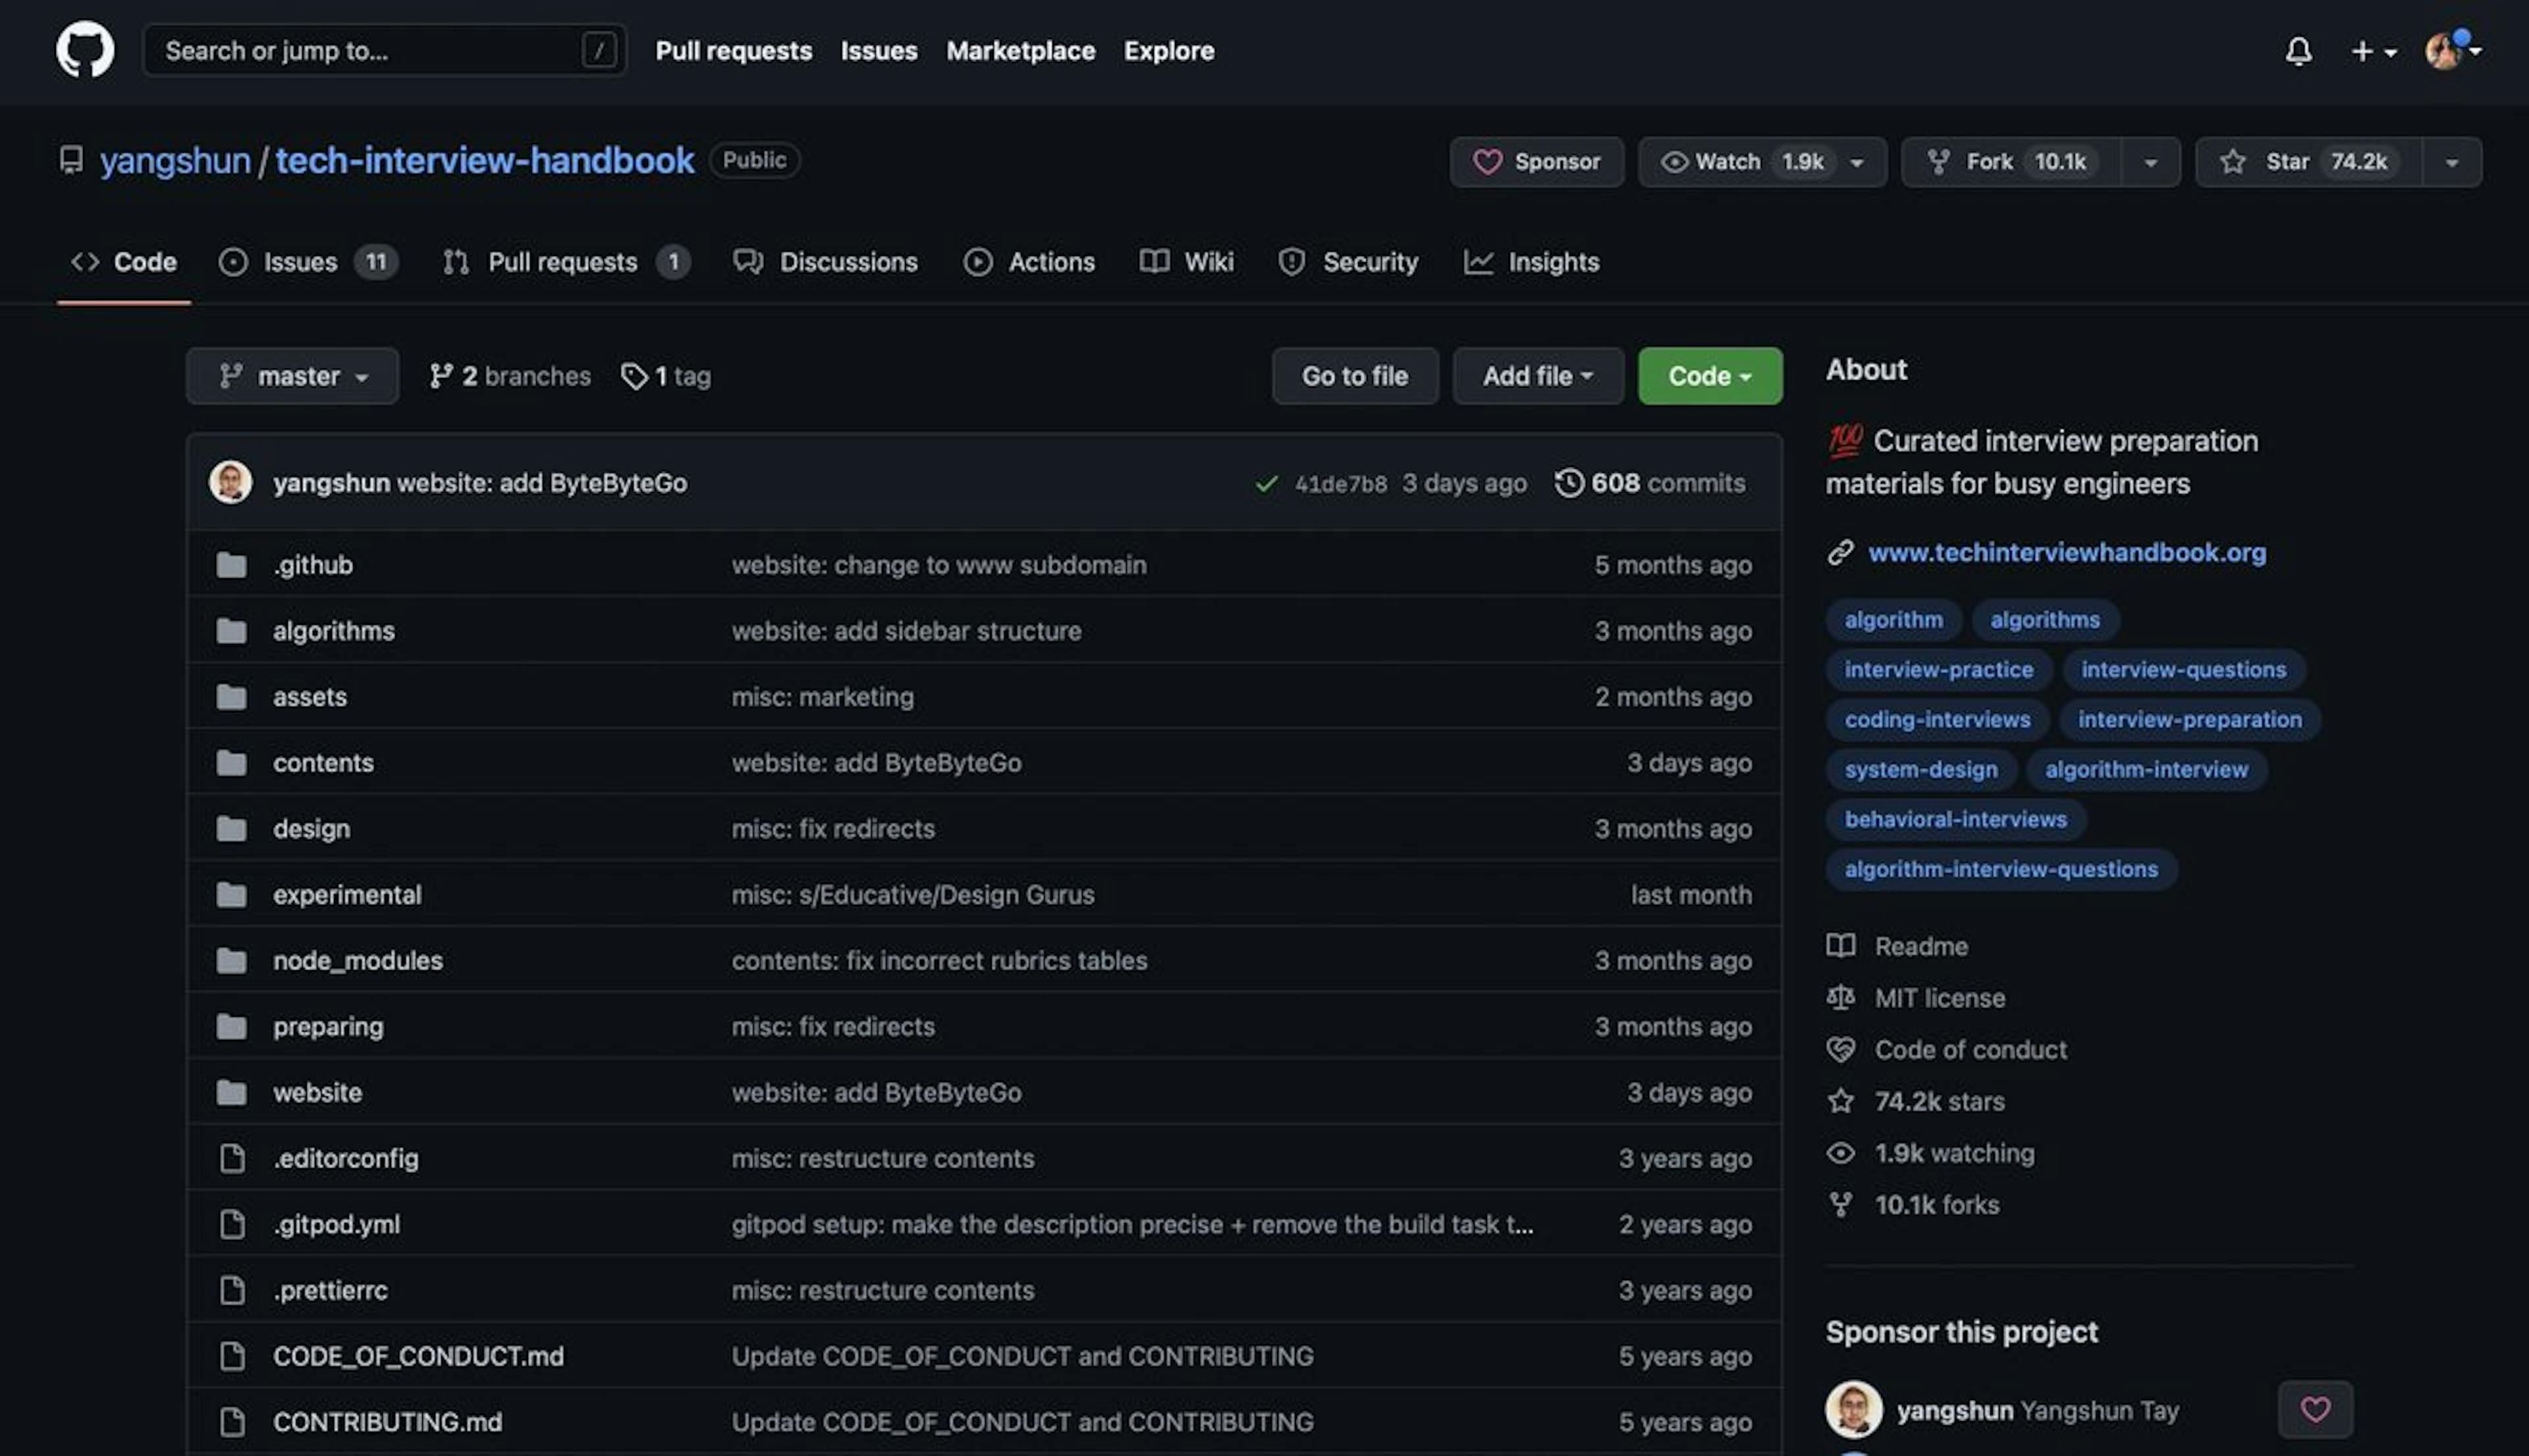Fork the repository

[2010, 161]
